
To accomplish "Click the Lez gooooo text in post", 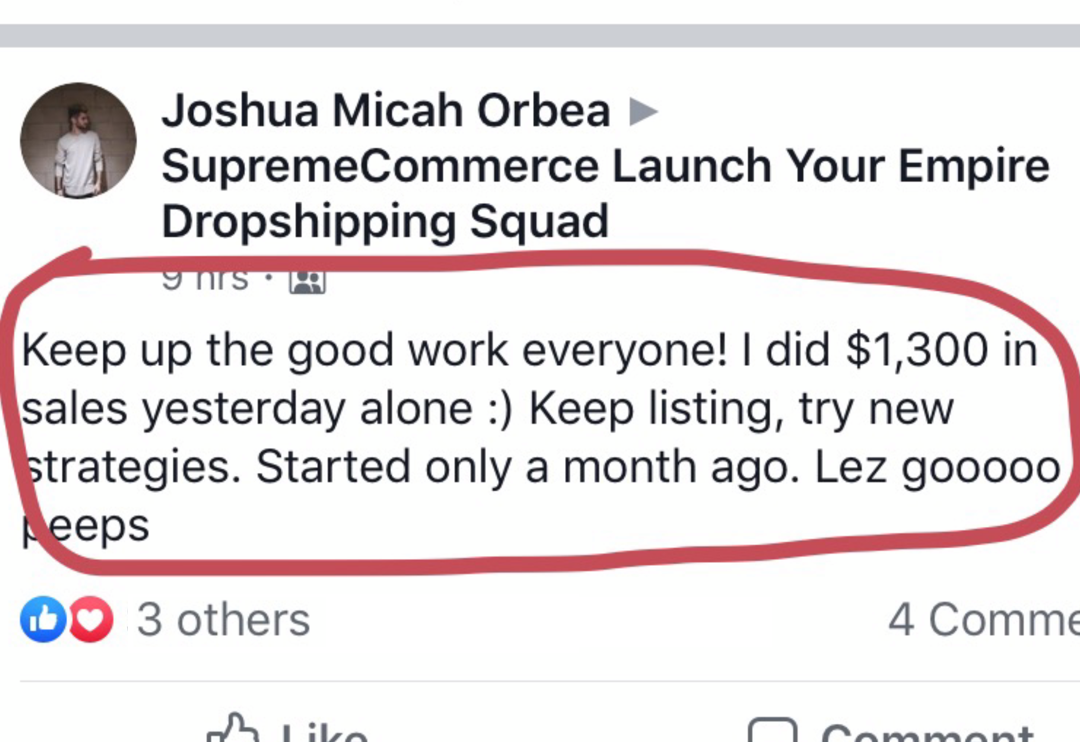I will 936,467.
